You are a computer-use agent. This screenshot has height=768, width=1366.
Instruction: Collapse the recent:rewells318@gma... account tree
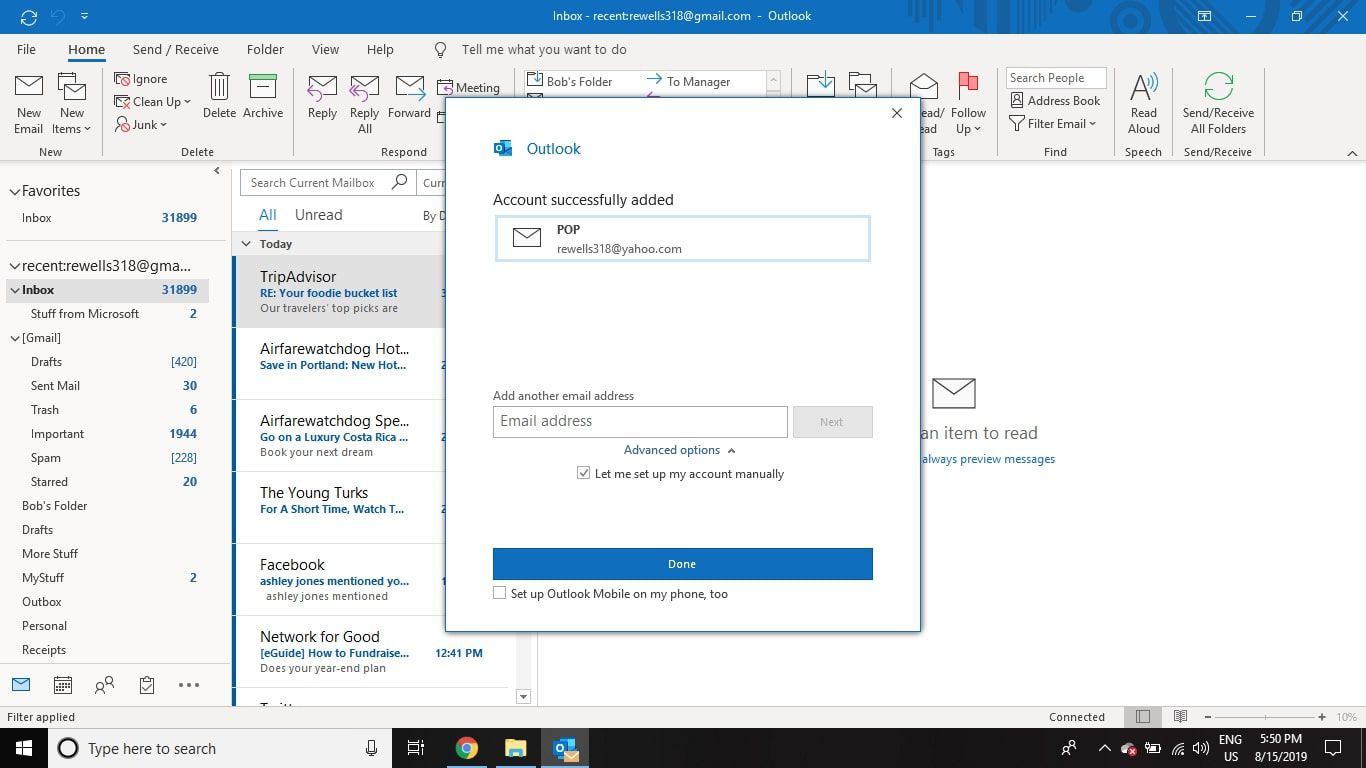coord(14,266)
